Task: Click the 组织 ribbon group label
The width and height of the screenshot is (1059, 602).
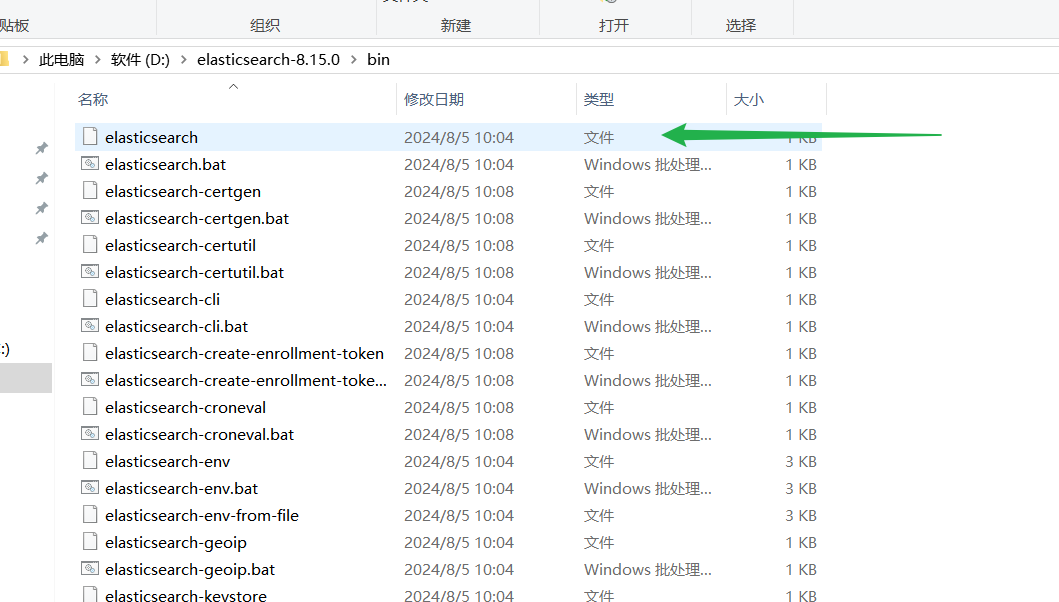Action: 265,26
